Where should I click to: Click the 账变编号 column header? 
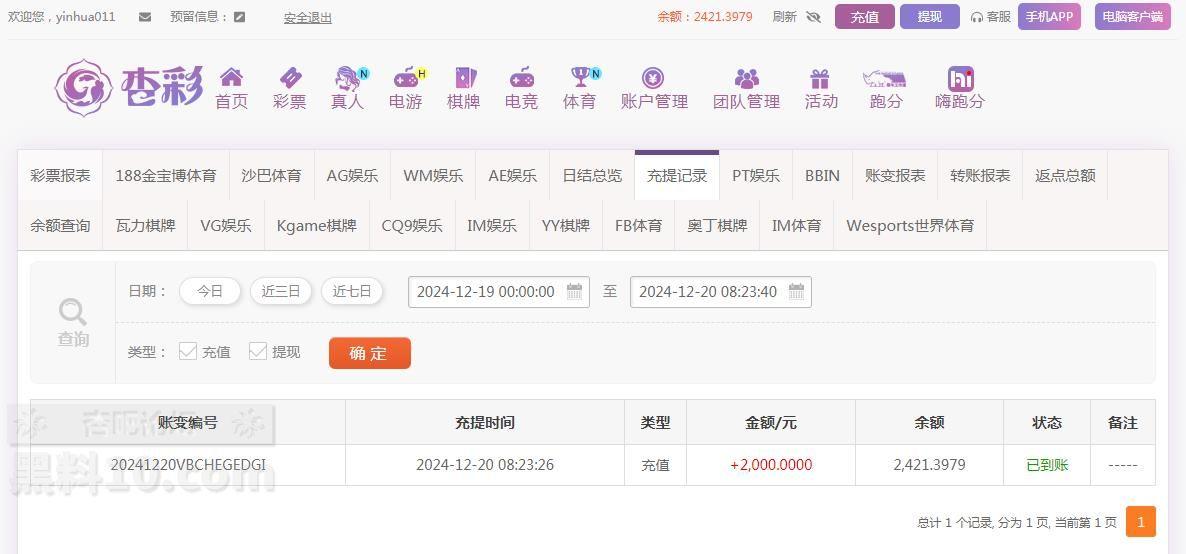188,422
